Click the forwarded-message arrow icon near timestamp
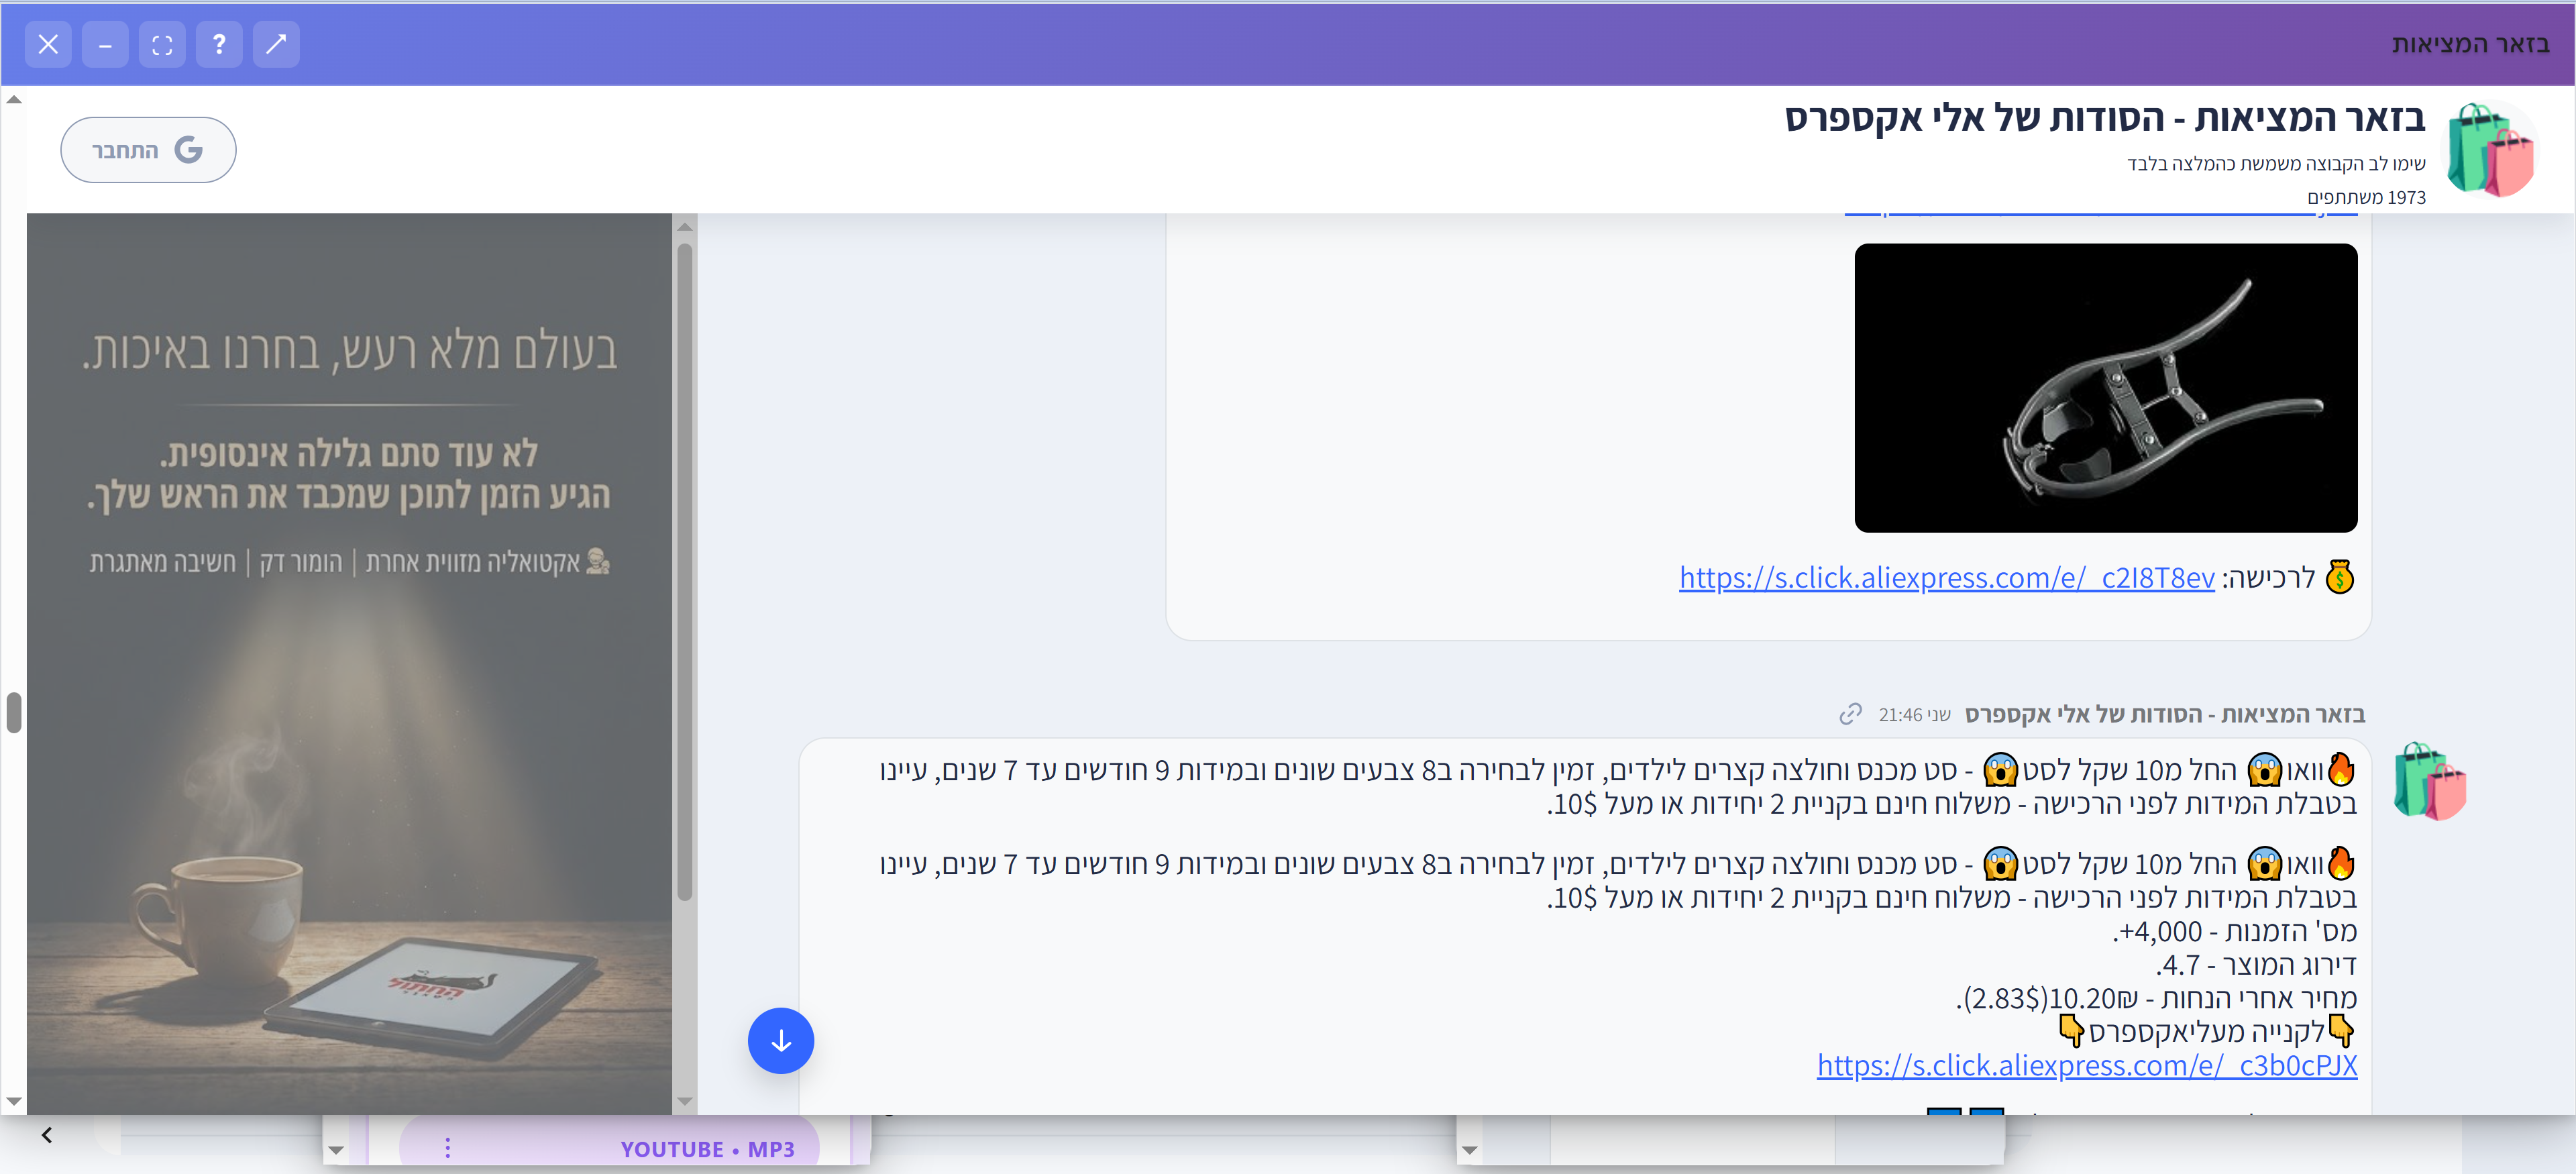The image size is (2576, 1174). click(1851, 714)
